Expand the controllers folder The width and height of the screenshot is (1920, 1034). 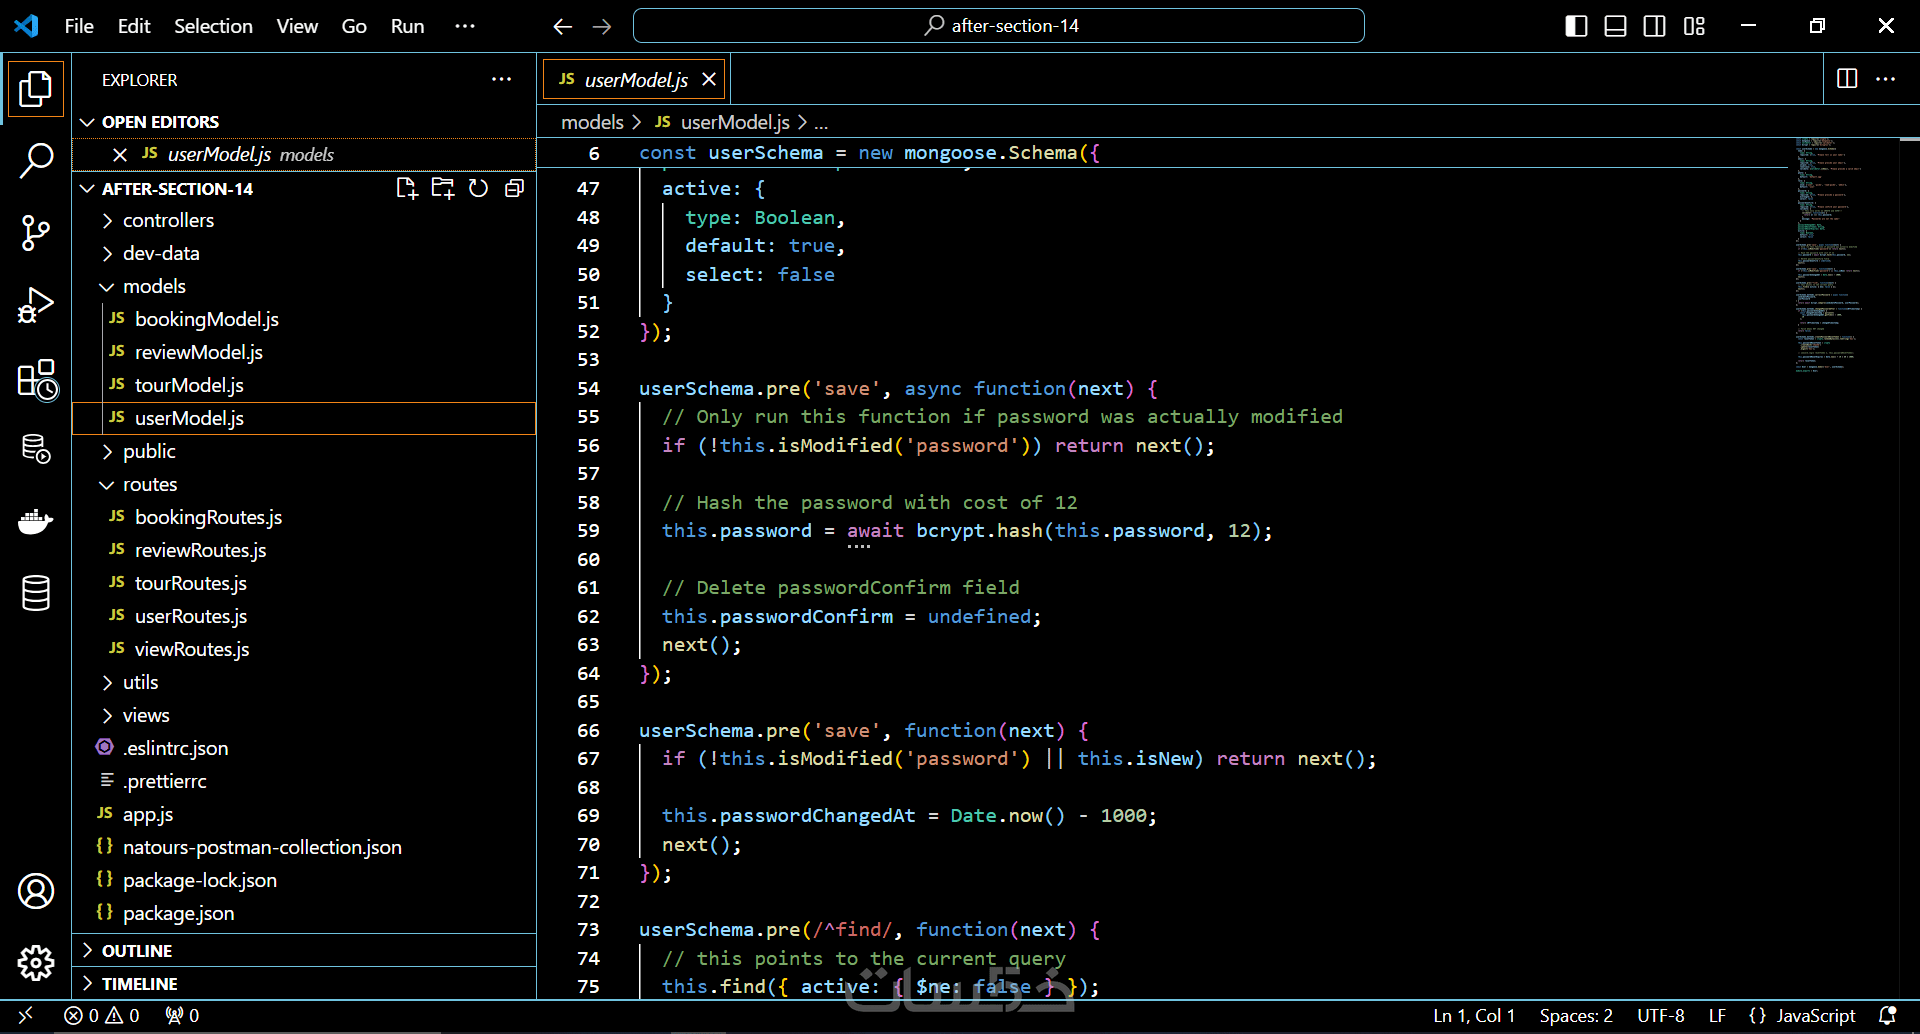[168, 220]
